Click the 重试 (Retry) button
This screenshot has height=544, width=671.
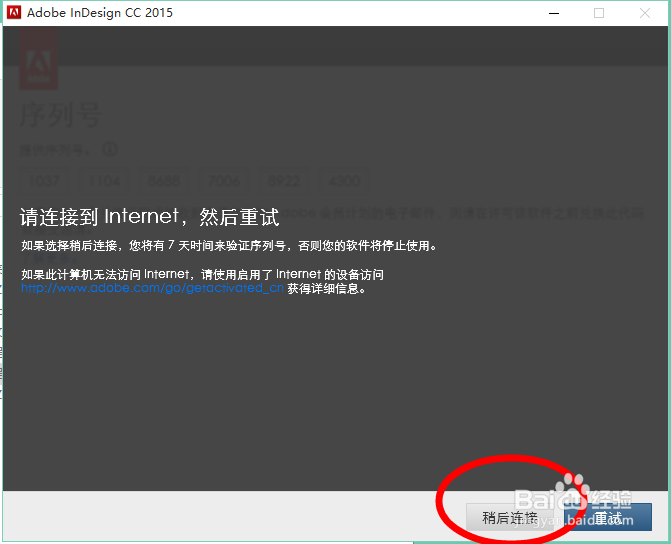(x=608, y=517)
